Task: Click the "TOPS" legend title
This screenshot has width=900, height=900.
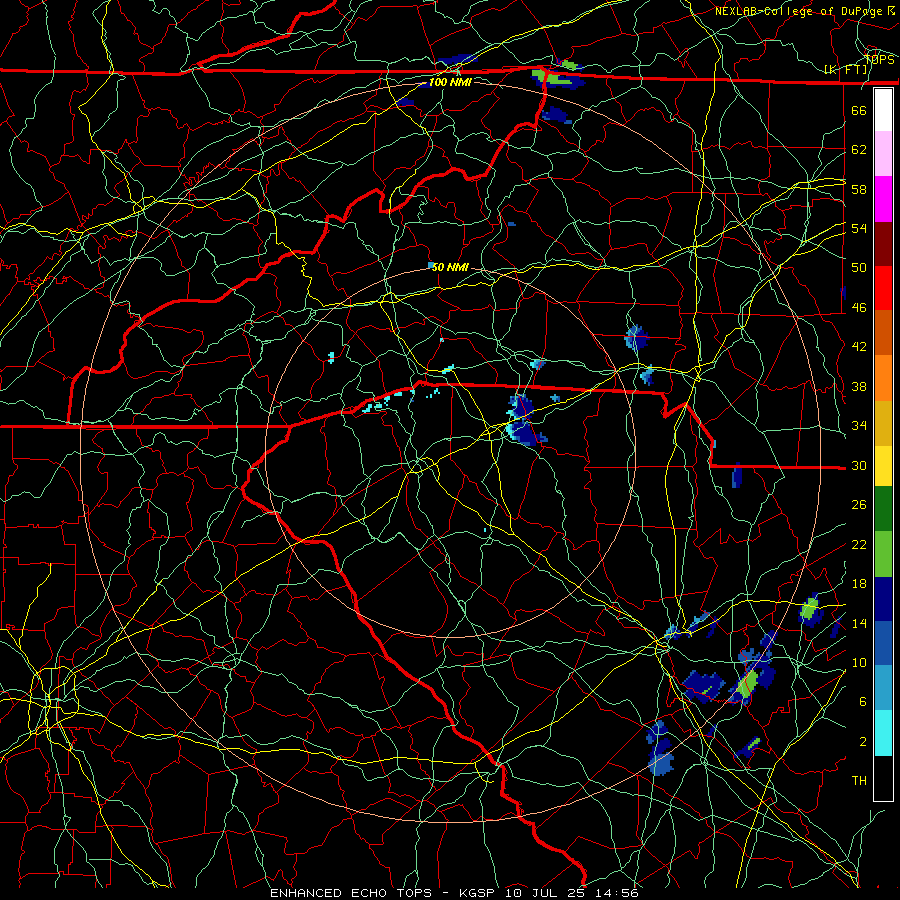Action: pos(880,60)
